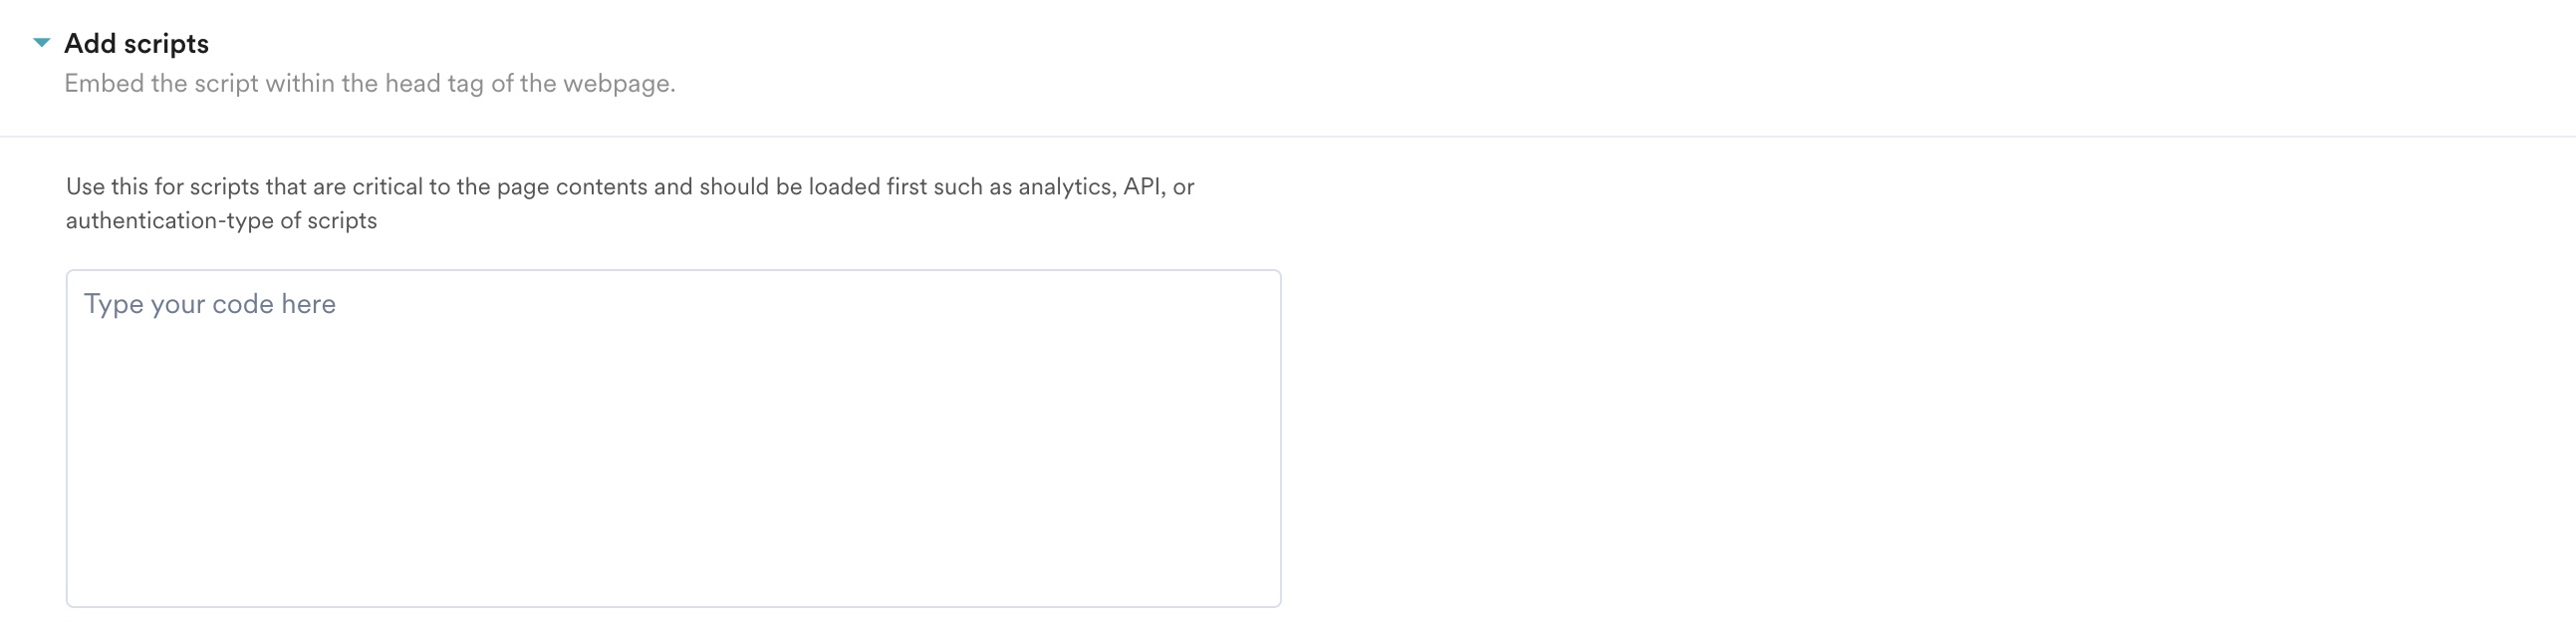This screenshot has width=2576, height=630.
Task: Click the word "analytics" in the description
Action: click(1064, 187)
